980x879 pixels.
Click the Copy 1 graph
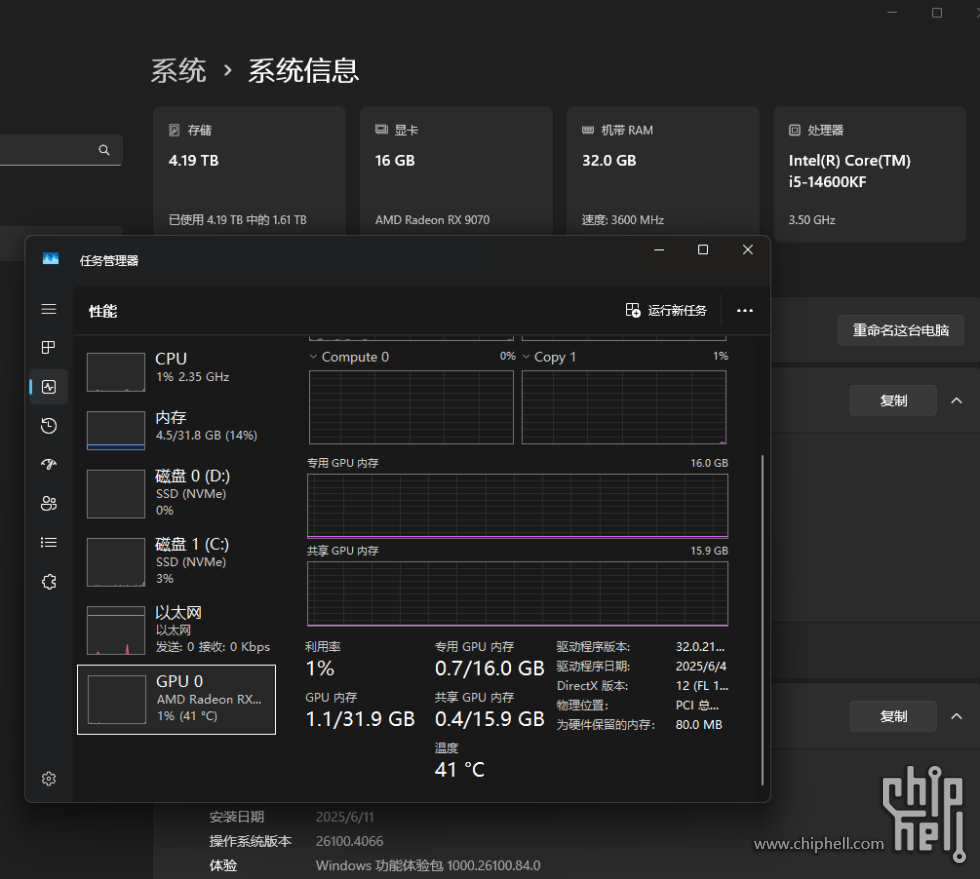pos(624,407)
